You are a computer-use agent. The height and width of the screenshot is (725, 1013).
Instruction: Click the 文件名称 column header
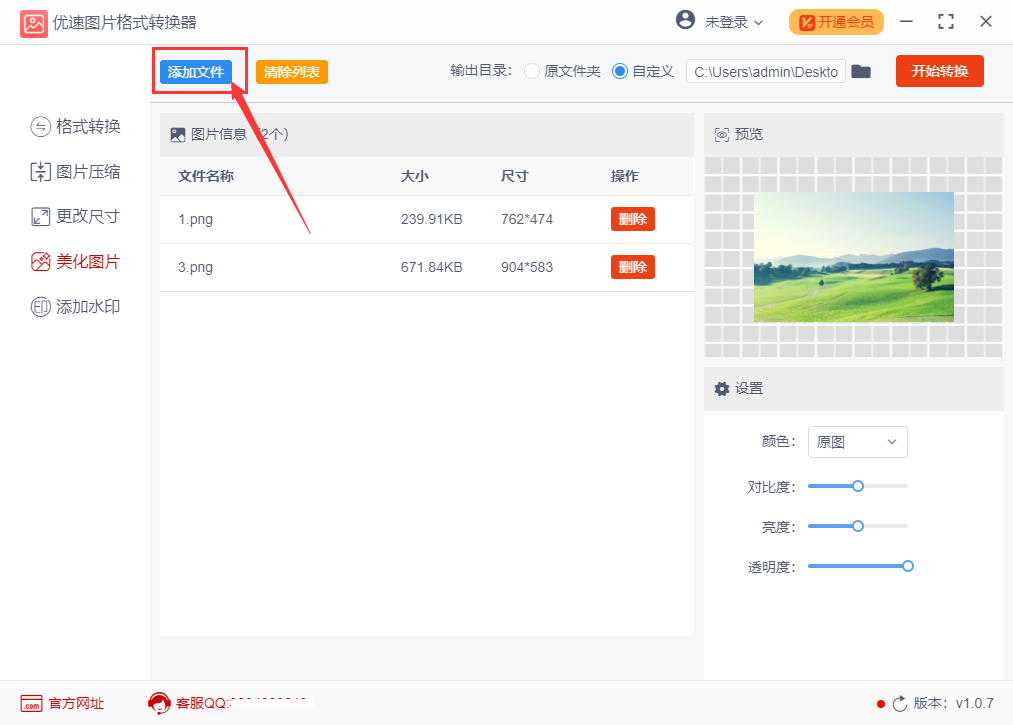[x=206, y=176]
